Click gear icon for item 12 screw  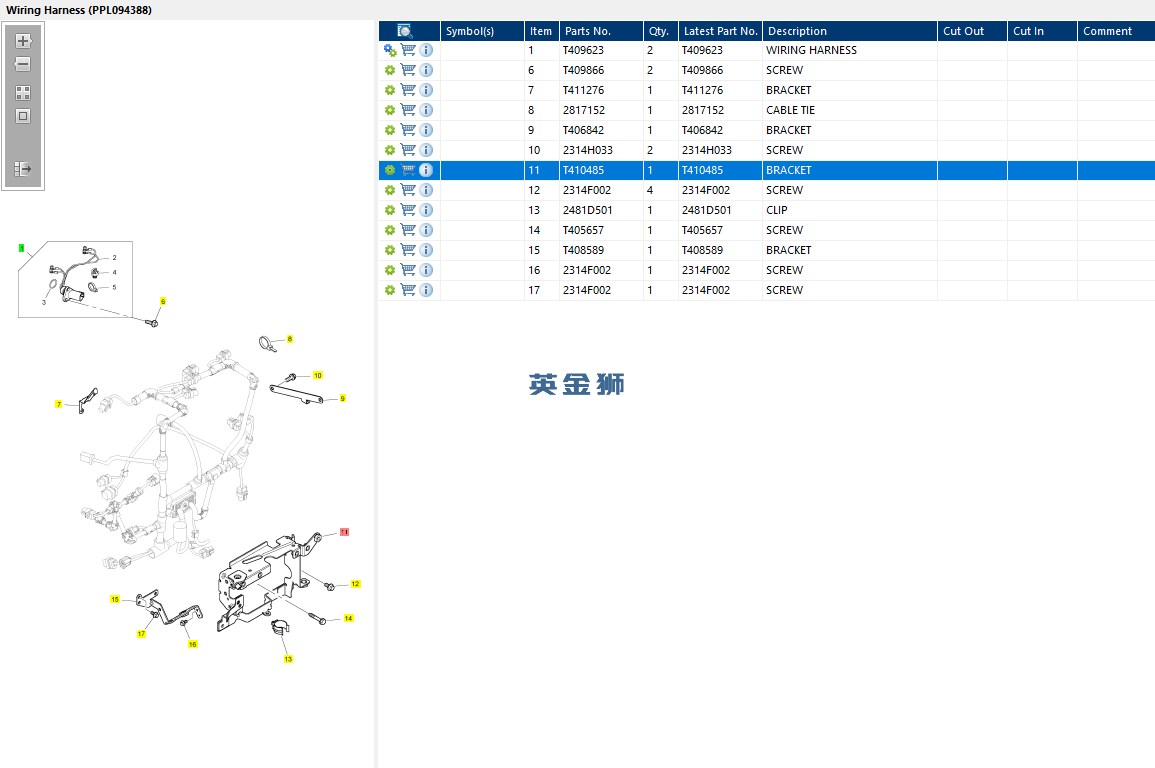(x=390, y=190)
